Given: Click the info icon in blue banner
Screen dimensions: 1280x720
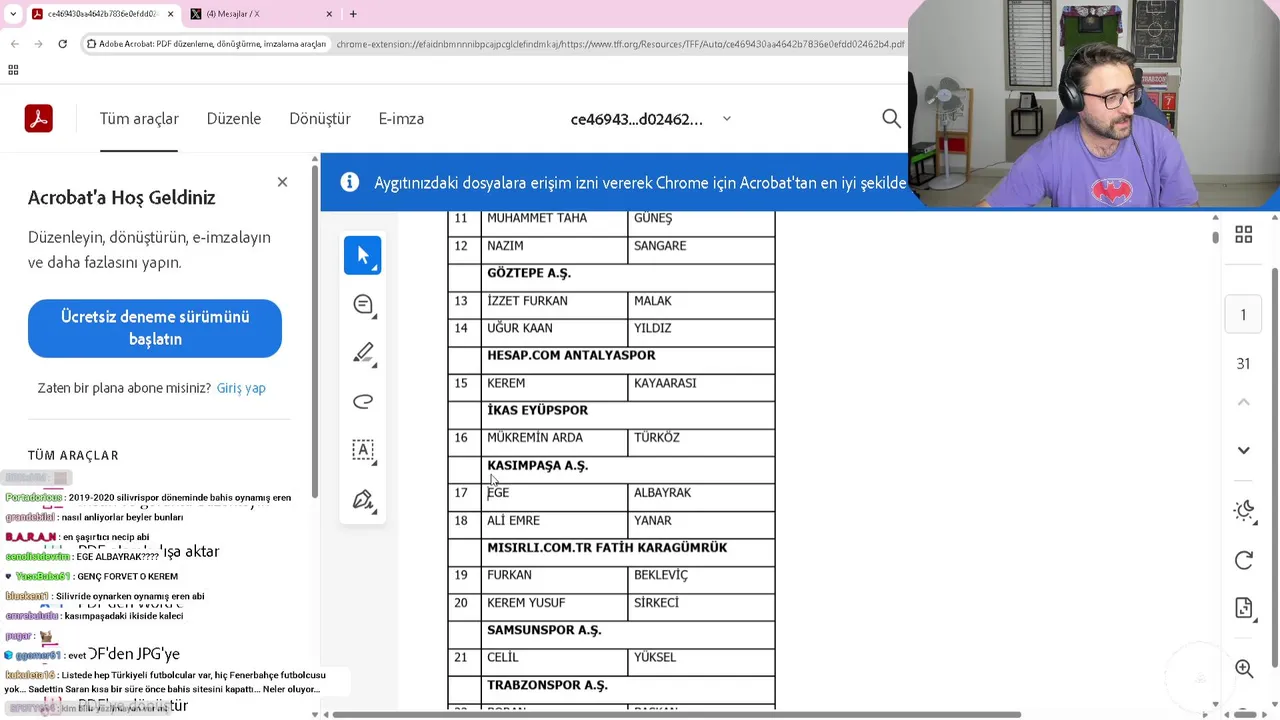Looking at the screenshot, I should click(349, 182).
